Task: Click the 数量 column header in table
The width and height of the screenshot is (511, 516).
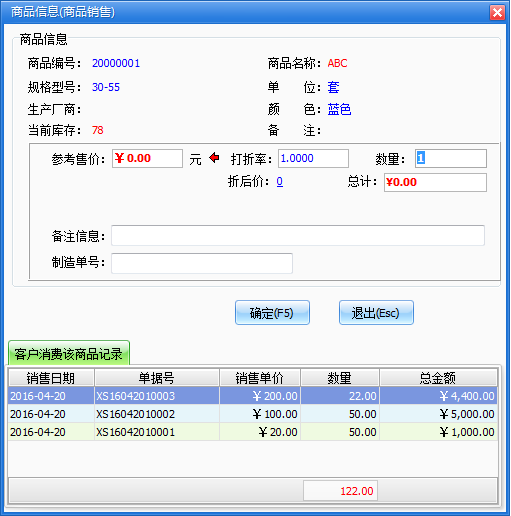Action: click(x=340, y=378)
